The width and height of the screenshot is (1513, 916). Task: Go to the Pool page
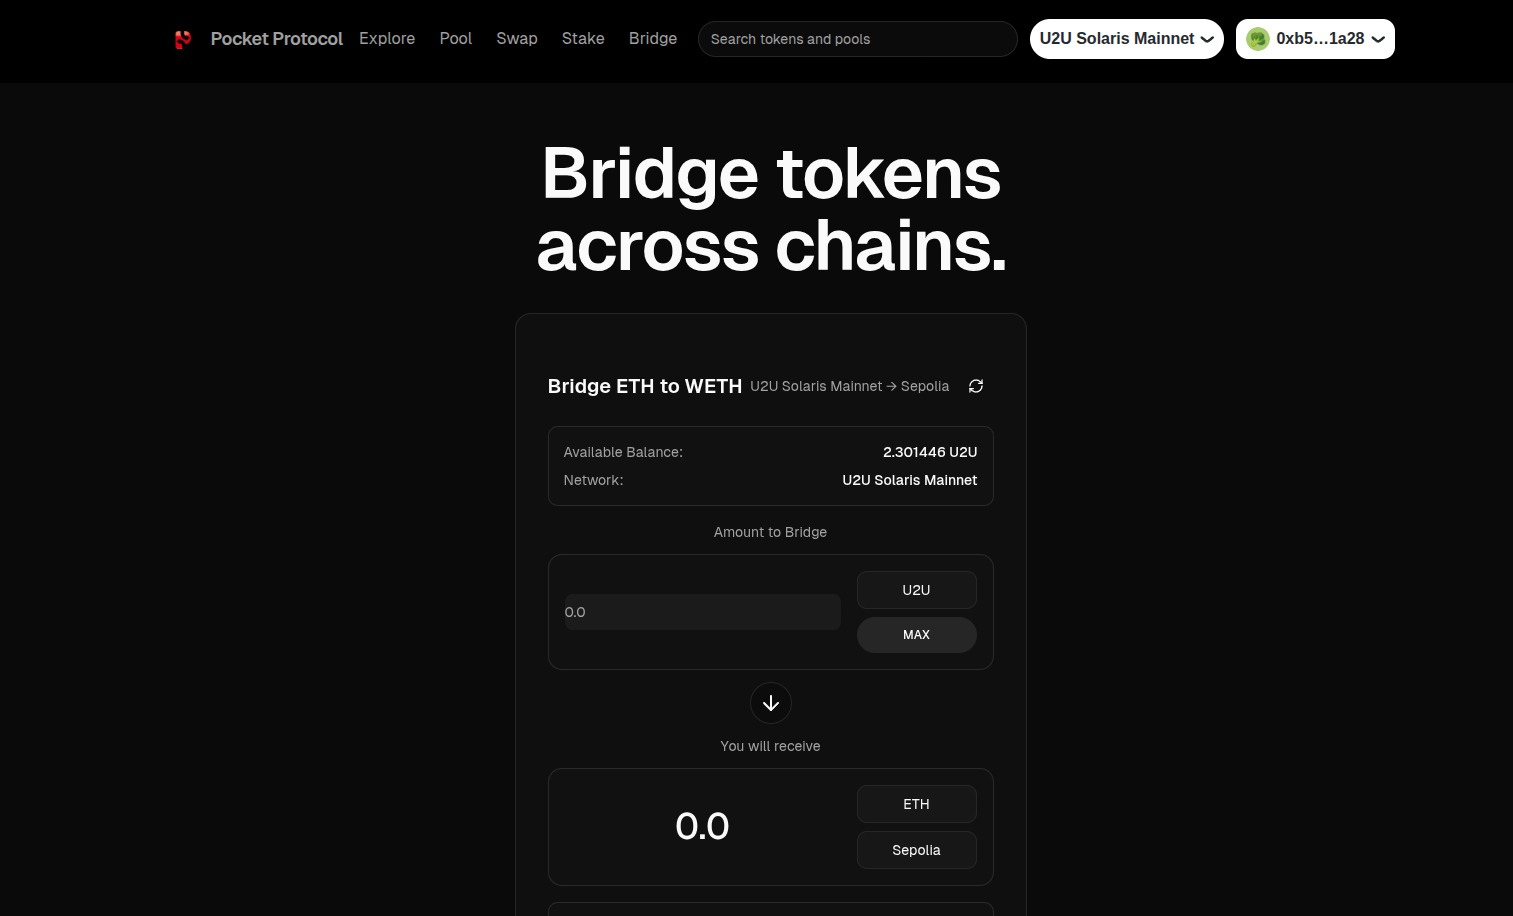pos(456,39)
